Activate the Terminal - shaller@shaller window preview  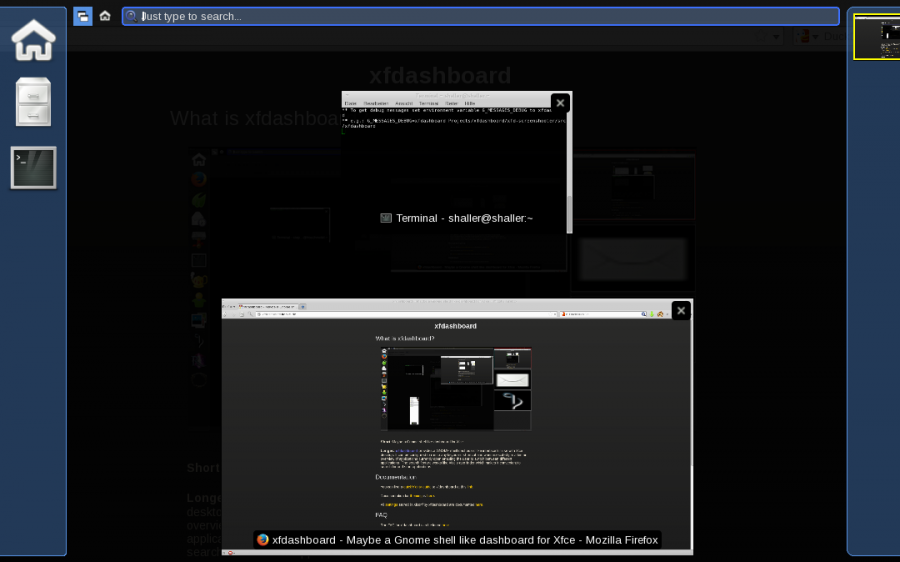[457, 162]
